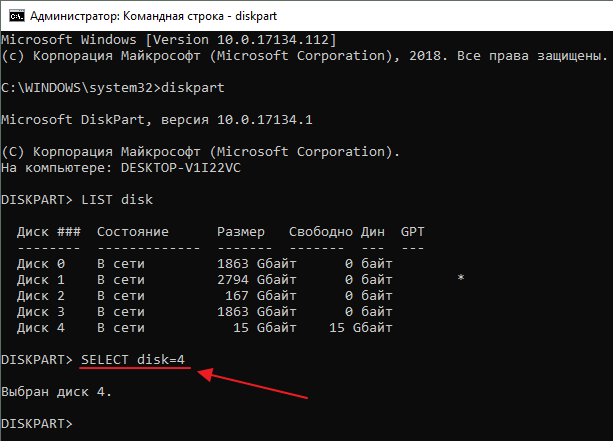Click the underlined 'SELECT disk=4' command
The height and width of the screenshot is (441, 613).
click(133, 360)
